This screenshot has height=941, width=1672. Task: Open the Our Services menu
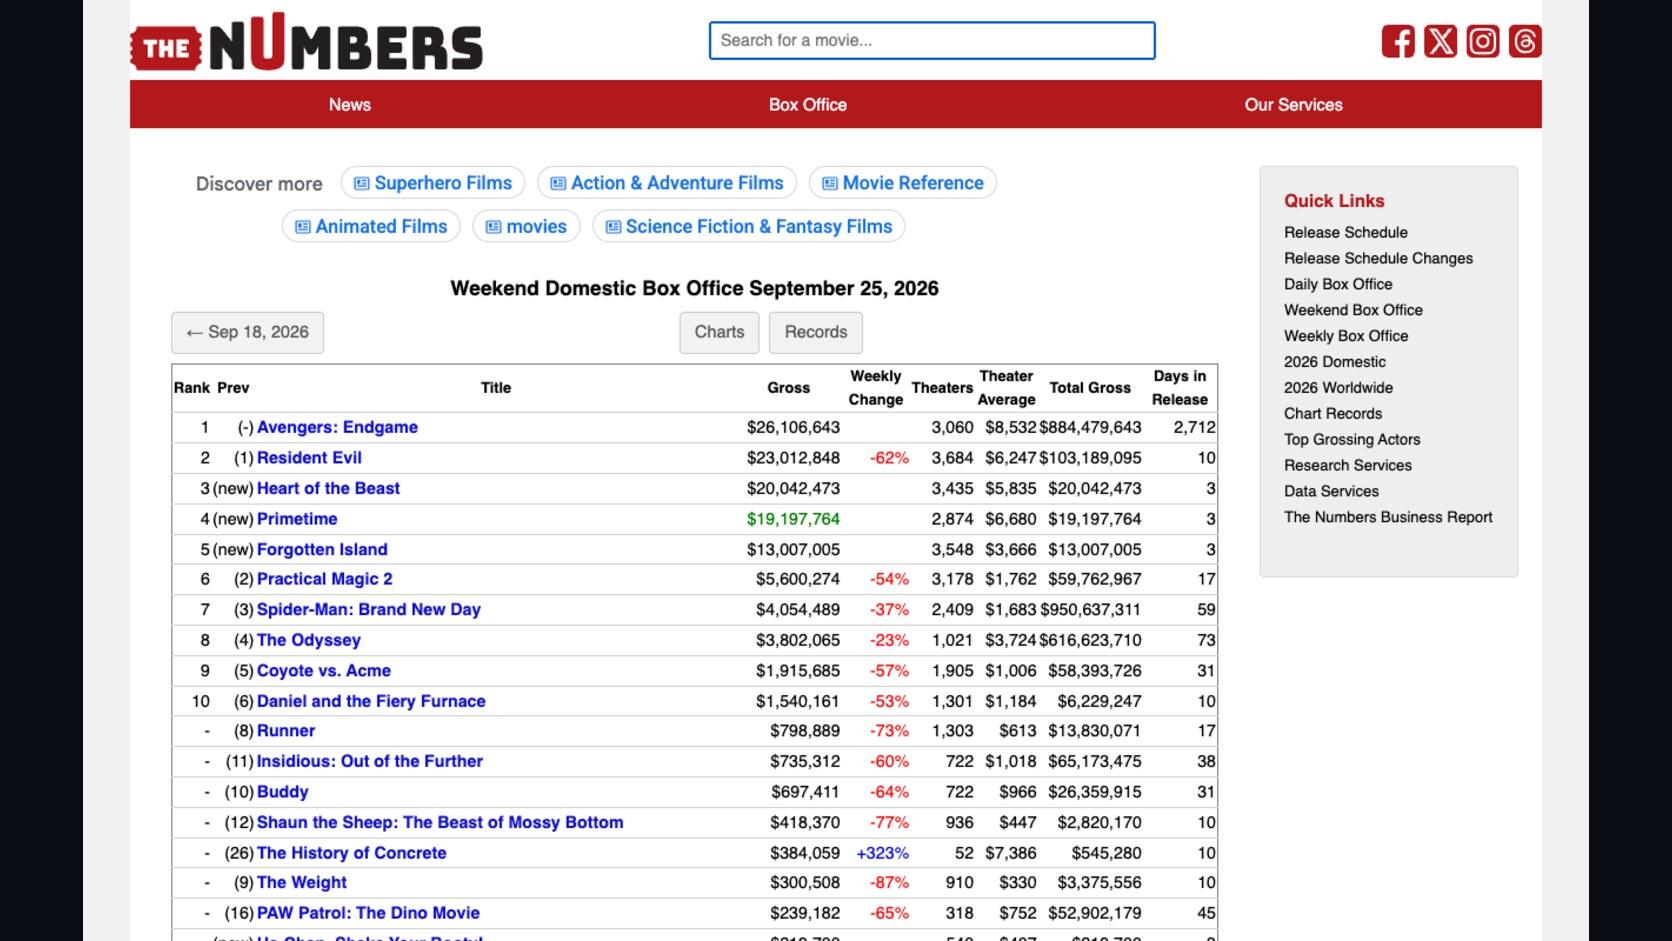[1293, 104]
